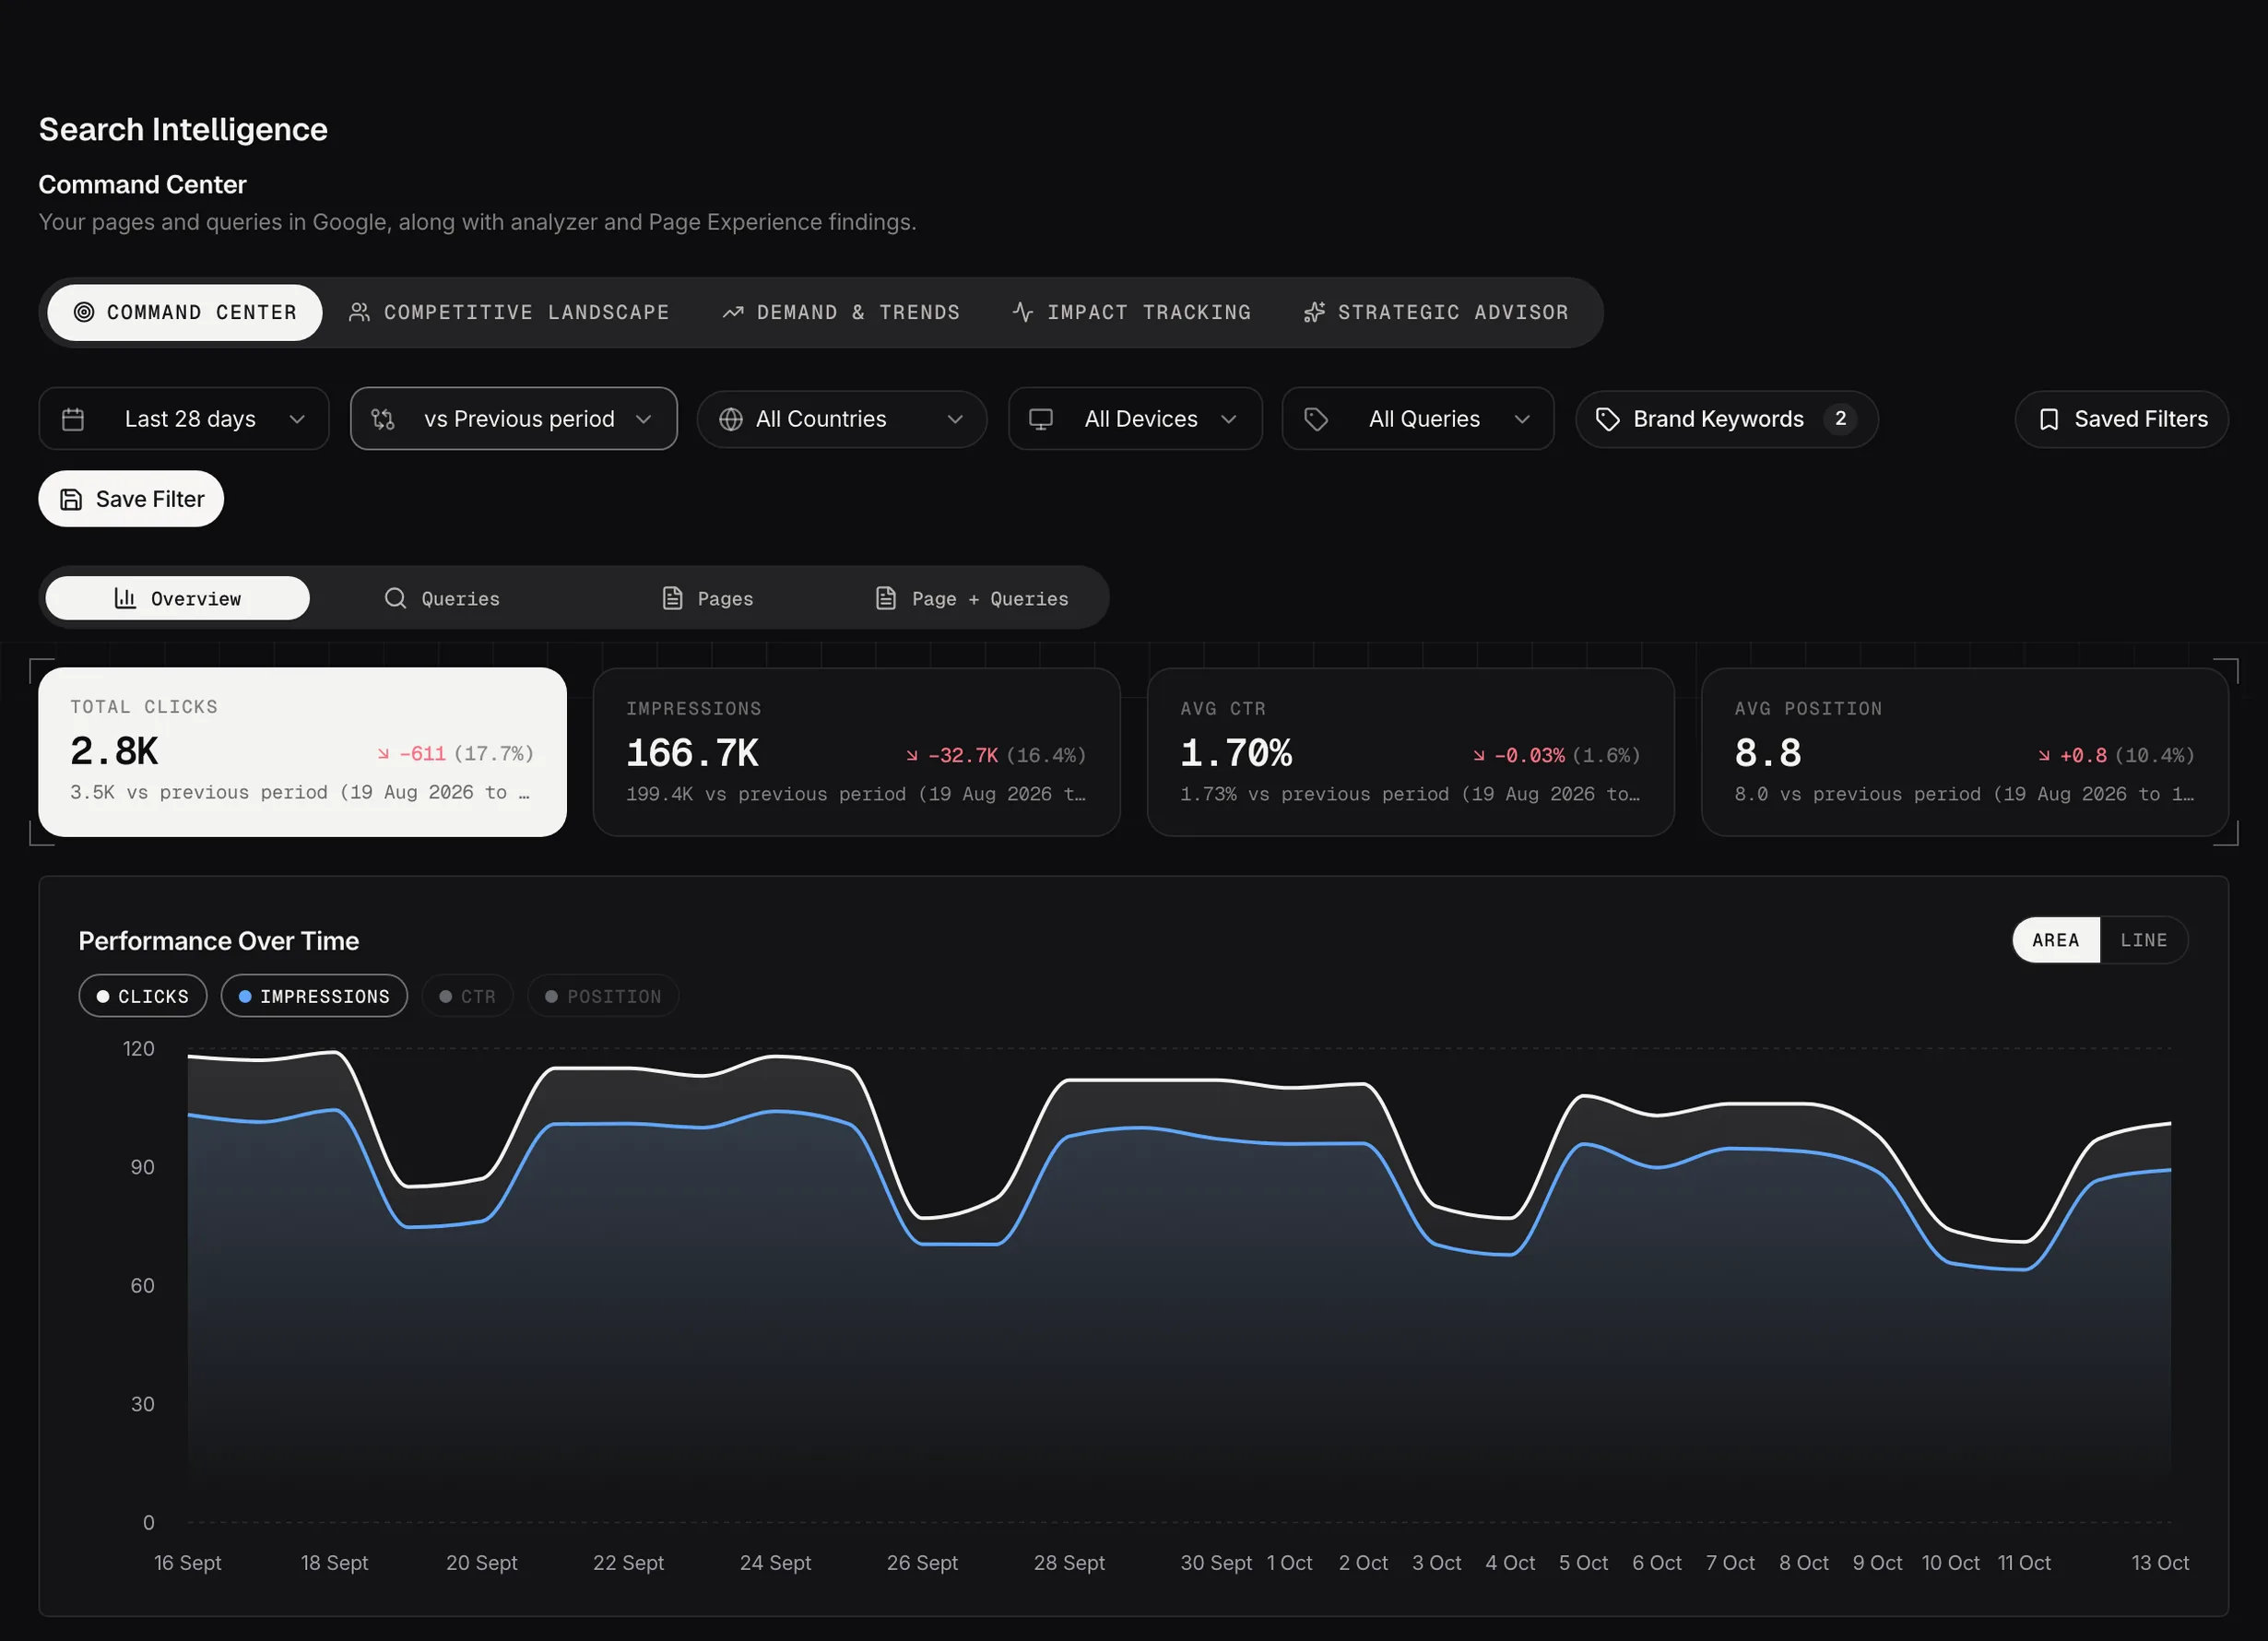Click the down-arrow trend icon on Total Clicks card
The height and width of the screenshot is (1641, 2268).
click(383, 754)
